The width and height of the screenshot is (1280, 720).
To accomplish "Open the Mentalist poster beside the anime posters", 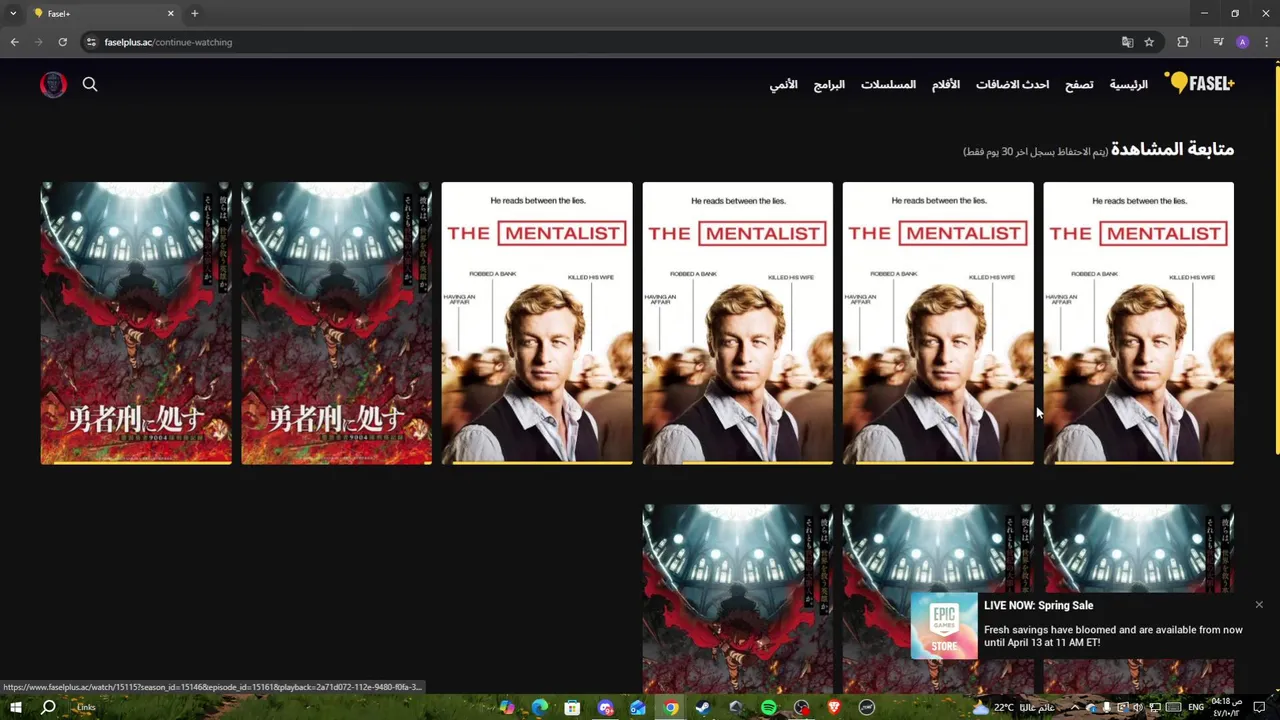I will point(537,323).
